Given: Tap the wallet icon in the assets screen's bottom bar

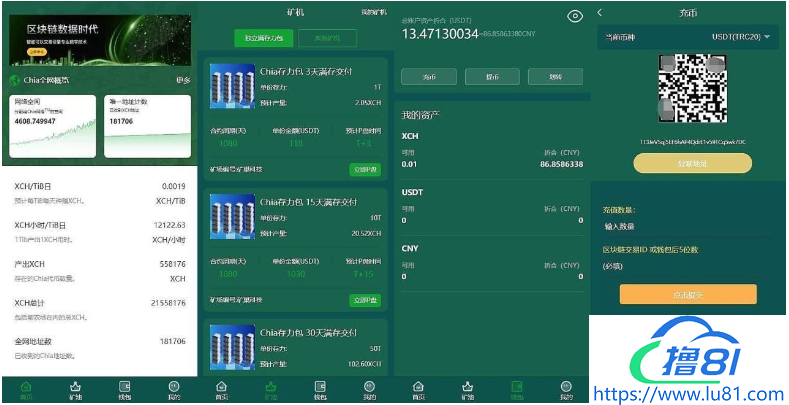Looking at the screenshot, I should point(516,389).
